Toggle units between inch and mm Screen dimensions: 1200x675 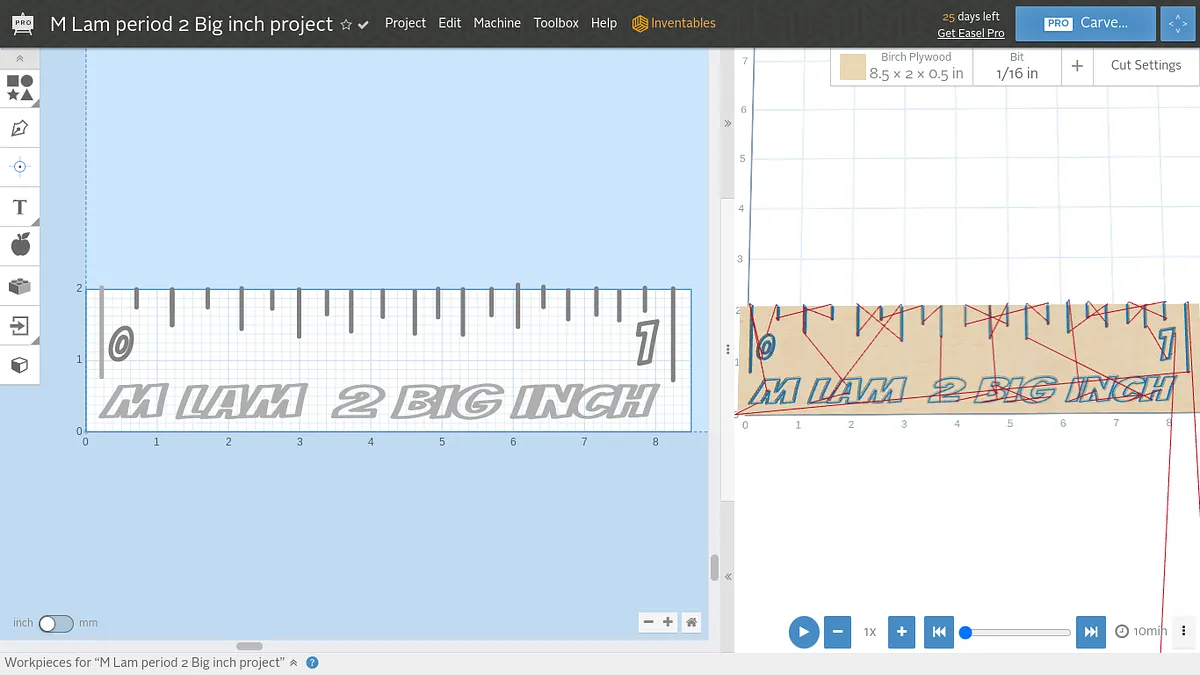click(55, 623)
